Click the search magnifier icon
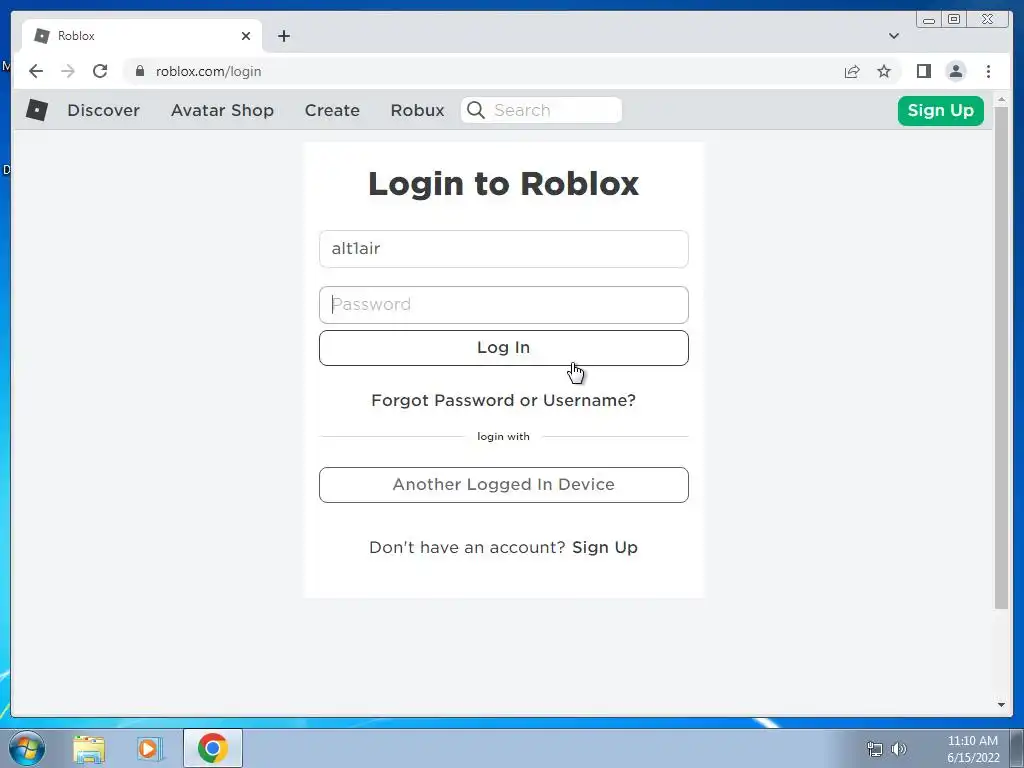Image resolution: width=1024 pixels, height=768 pixels. (476, 110)
